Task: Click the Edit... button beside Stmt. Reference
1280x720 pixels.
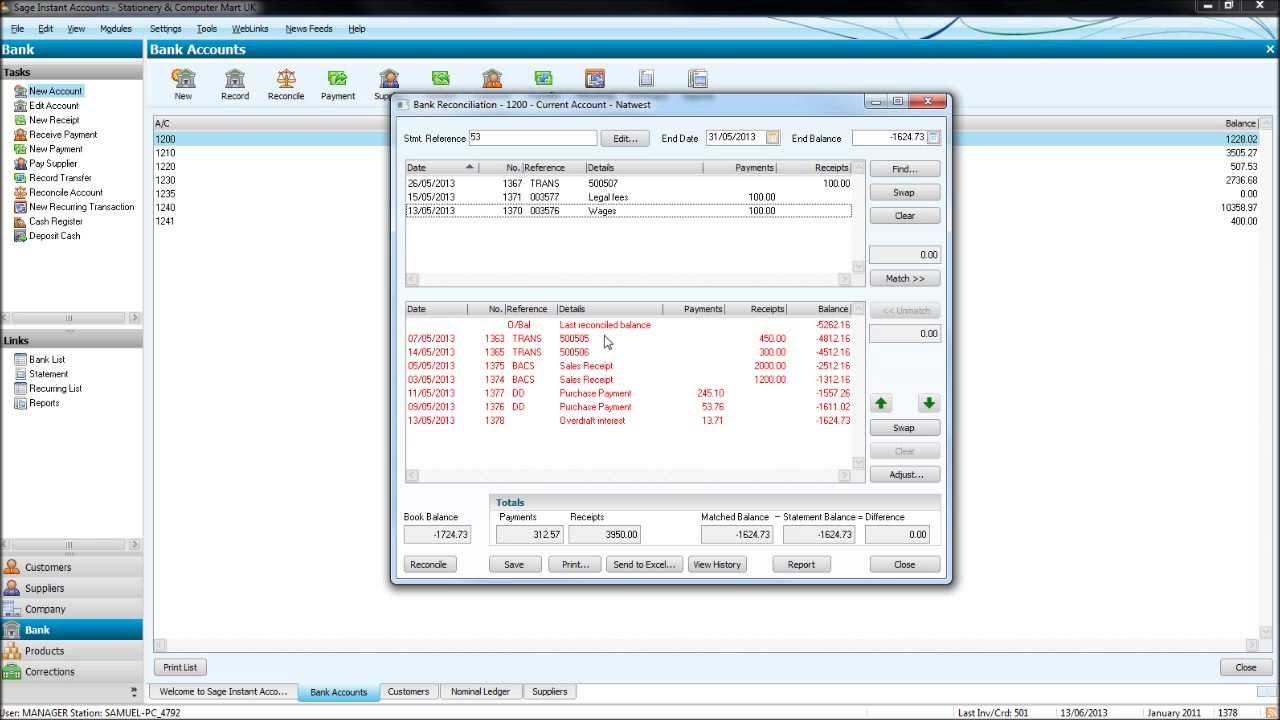Action: 626,138
